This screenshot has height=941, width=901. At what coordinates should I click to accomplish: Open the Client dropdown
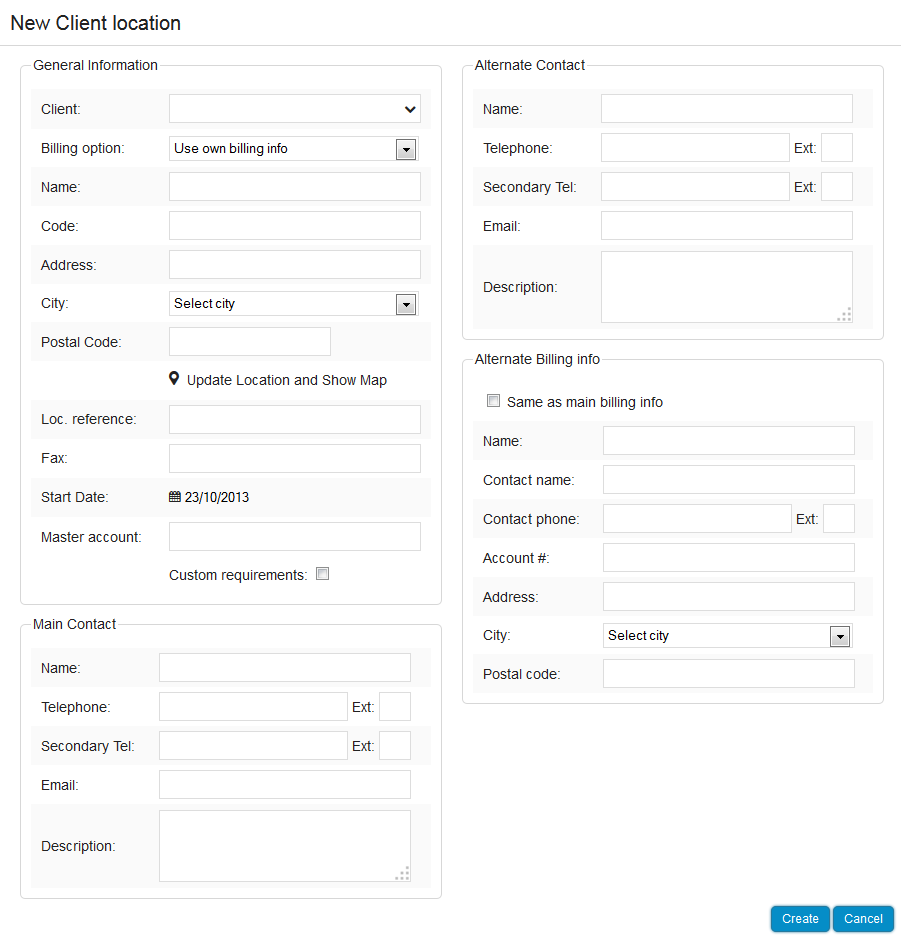click(x=295, y=109)
